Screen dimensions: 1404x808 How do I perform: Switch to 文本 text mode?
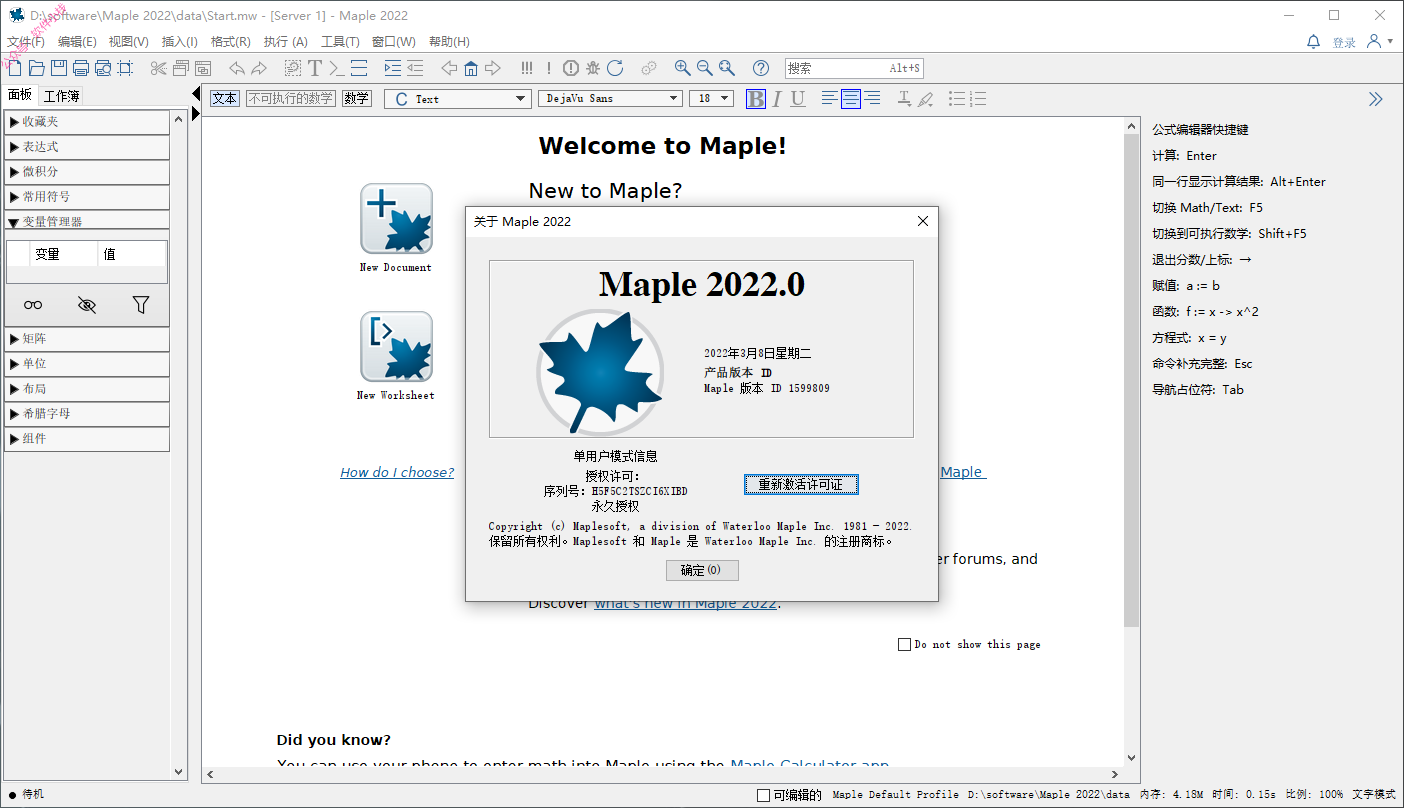click(x=225, y=98)
